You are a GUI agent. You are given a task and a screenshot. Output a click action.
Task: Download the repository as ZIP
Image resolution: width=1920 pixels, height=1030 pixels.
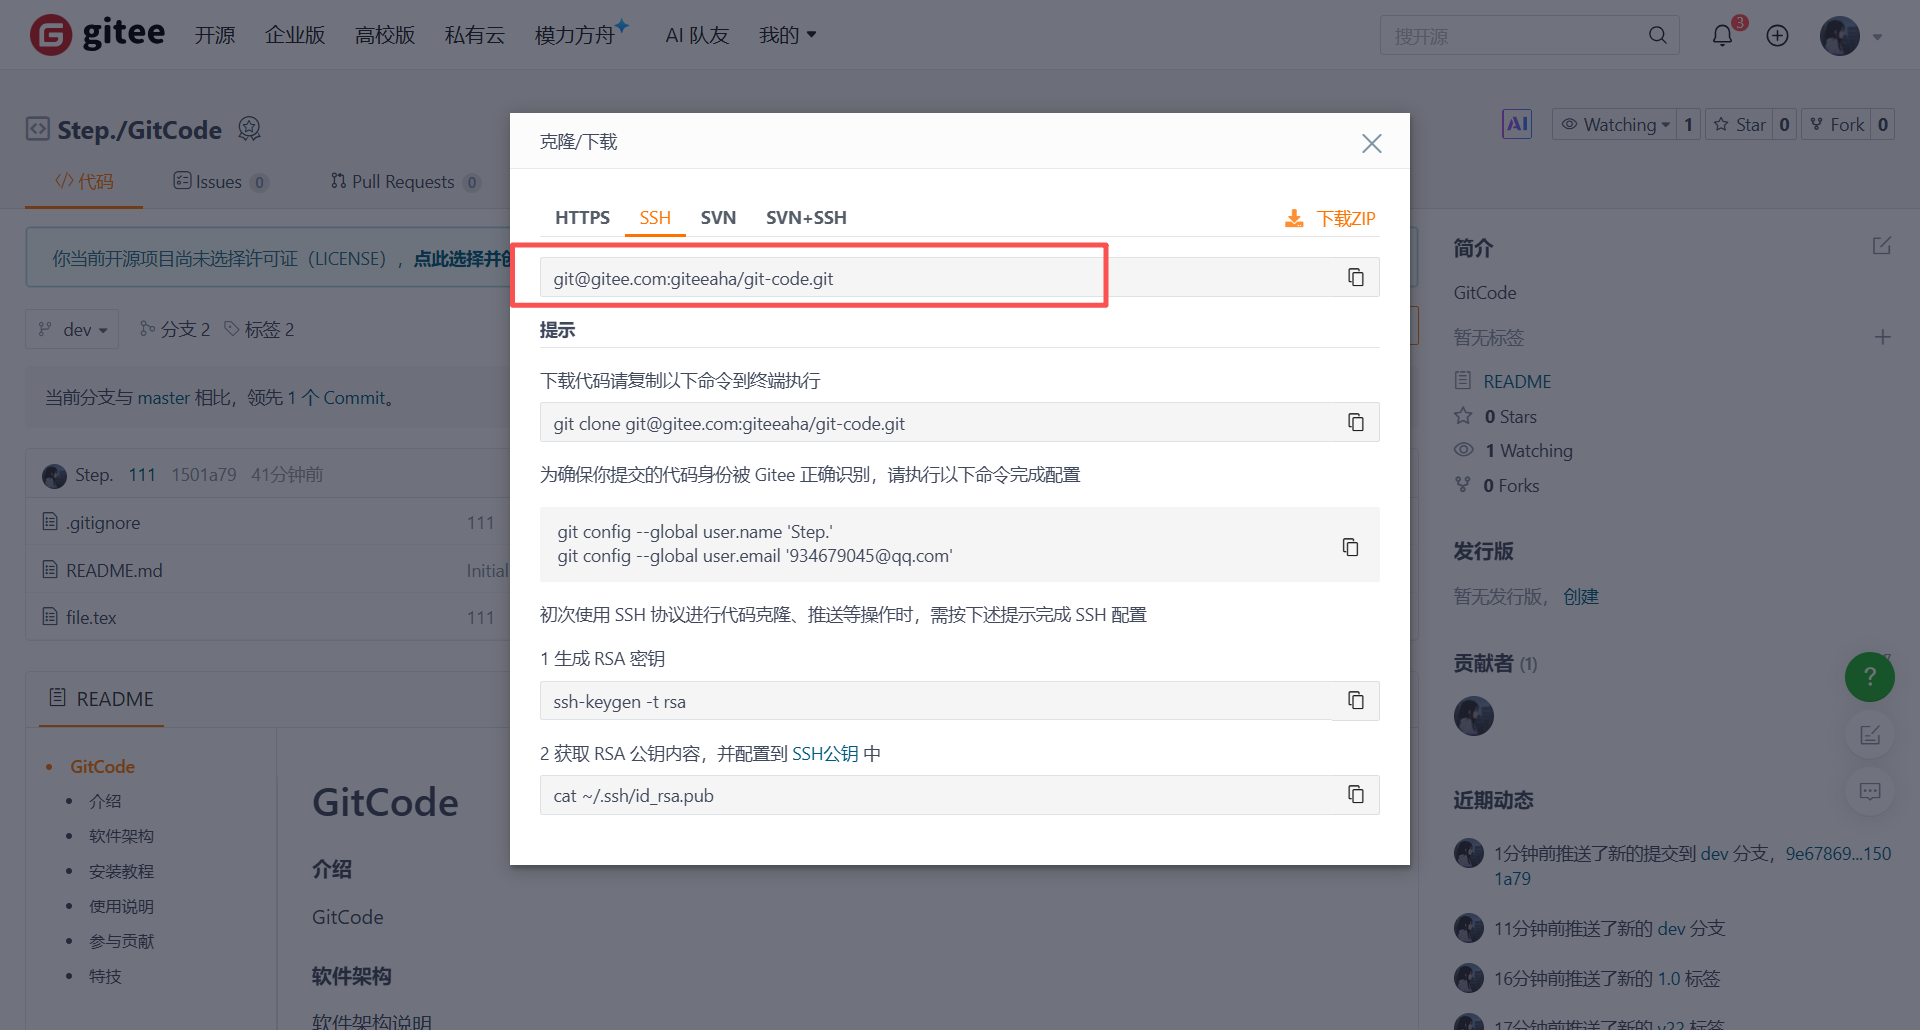1330,218
